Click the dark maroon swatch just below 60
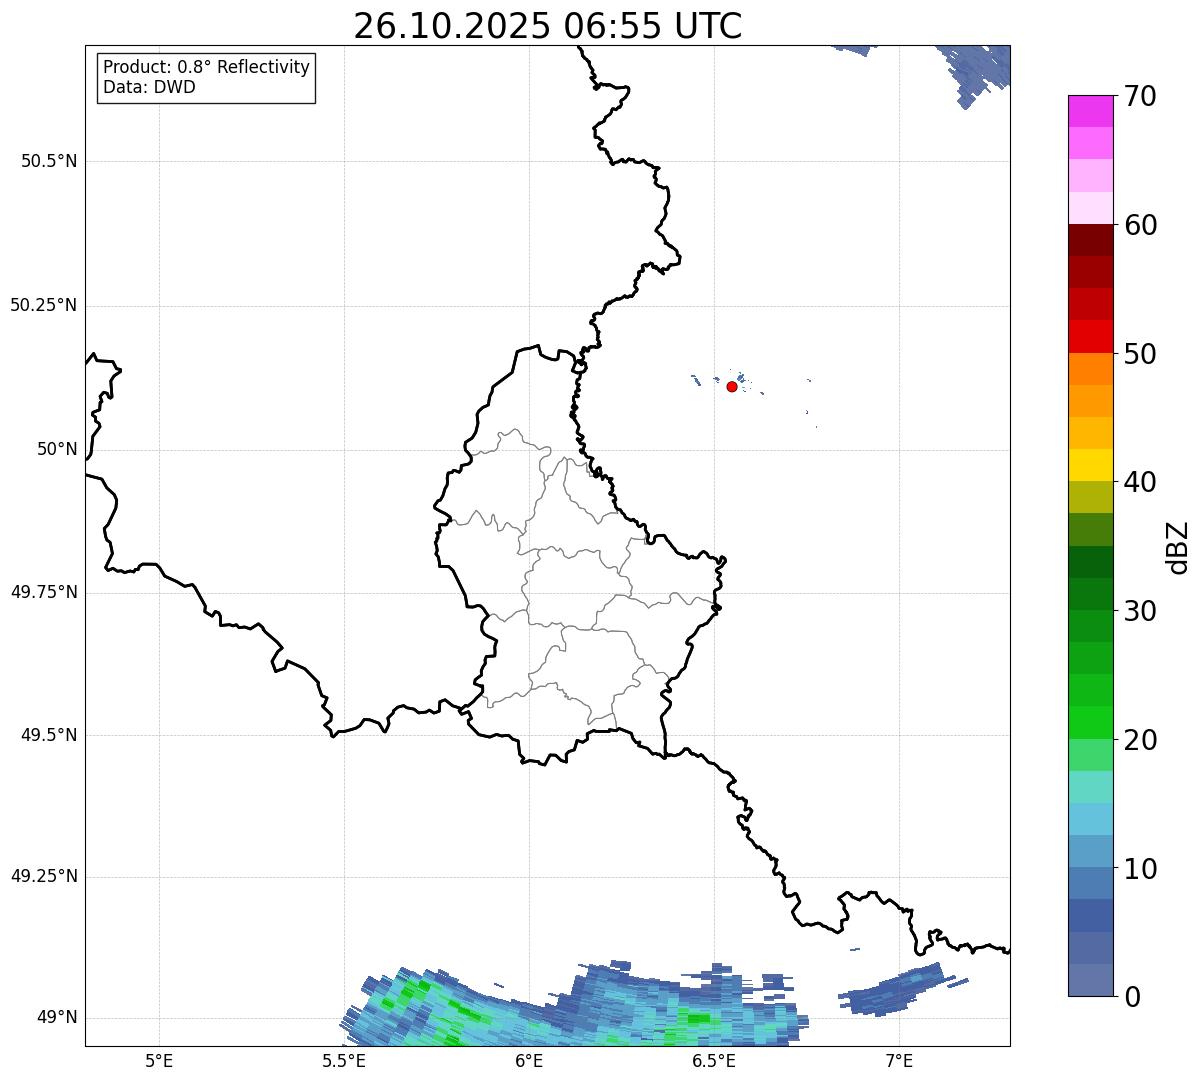1202x1081 pixels. (1091, 240)
